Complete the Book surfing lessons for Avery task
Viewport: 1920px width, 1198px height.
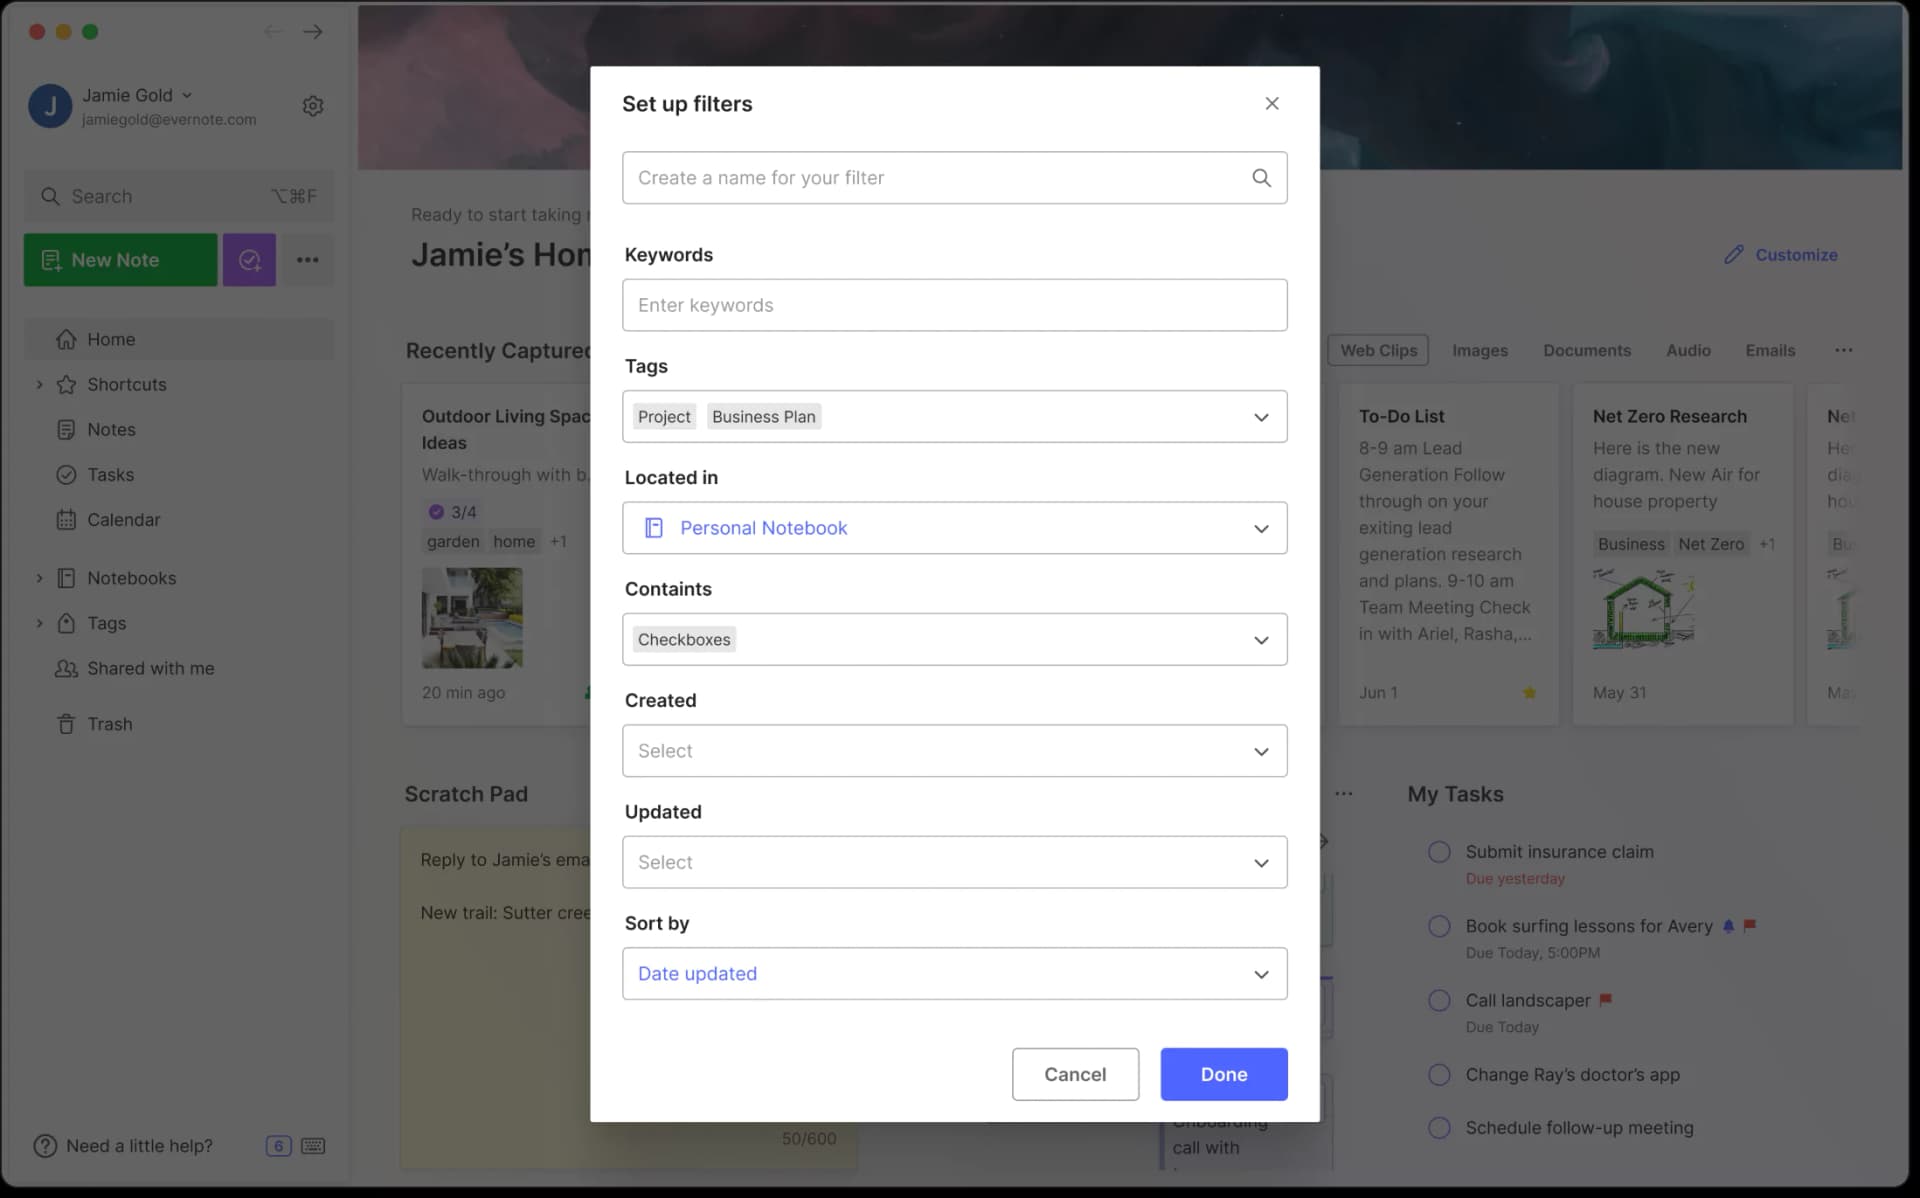point(1440,925)
